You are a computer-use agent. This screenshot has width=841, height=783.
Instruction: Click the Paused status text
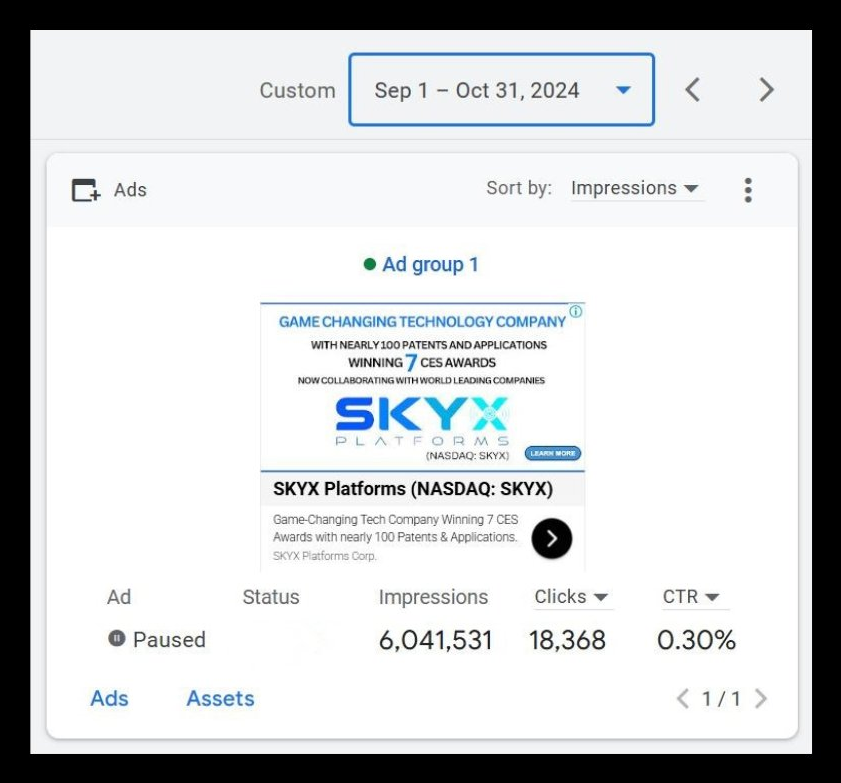pos(169,640)
